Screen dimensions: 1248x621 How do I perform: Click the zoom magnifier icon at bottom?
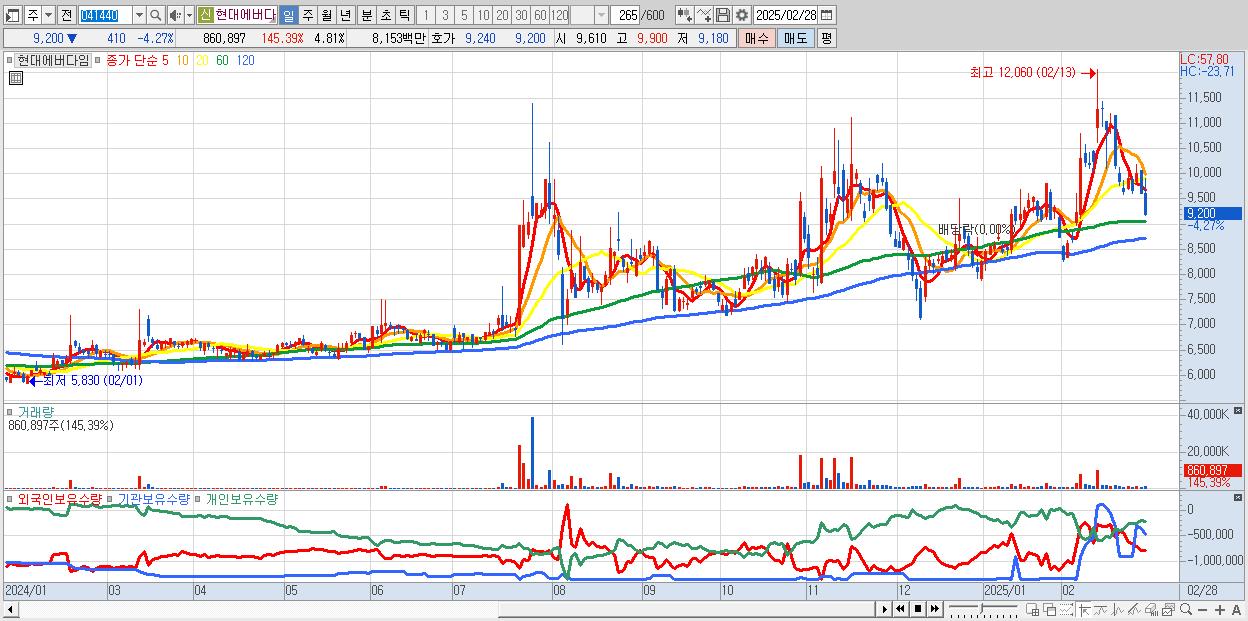coord(1186,609)
